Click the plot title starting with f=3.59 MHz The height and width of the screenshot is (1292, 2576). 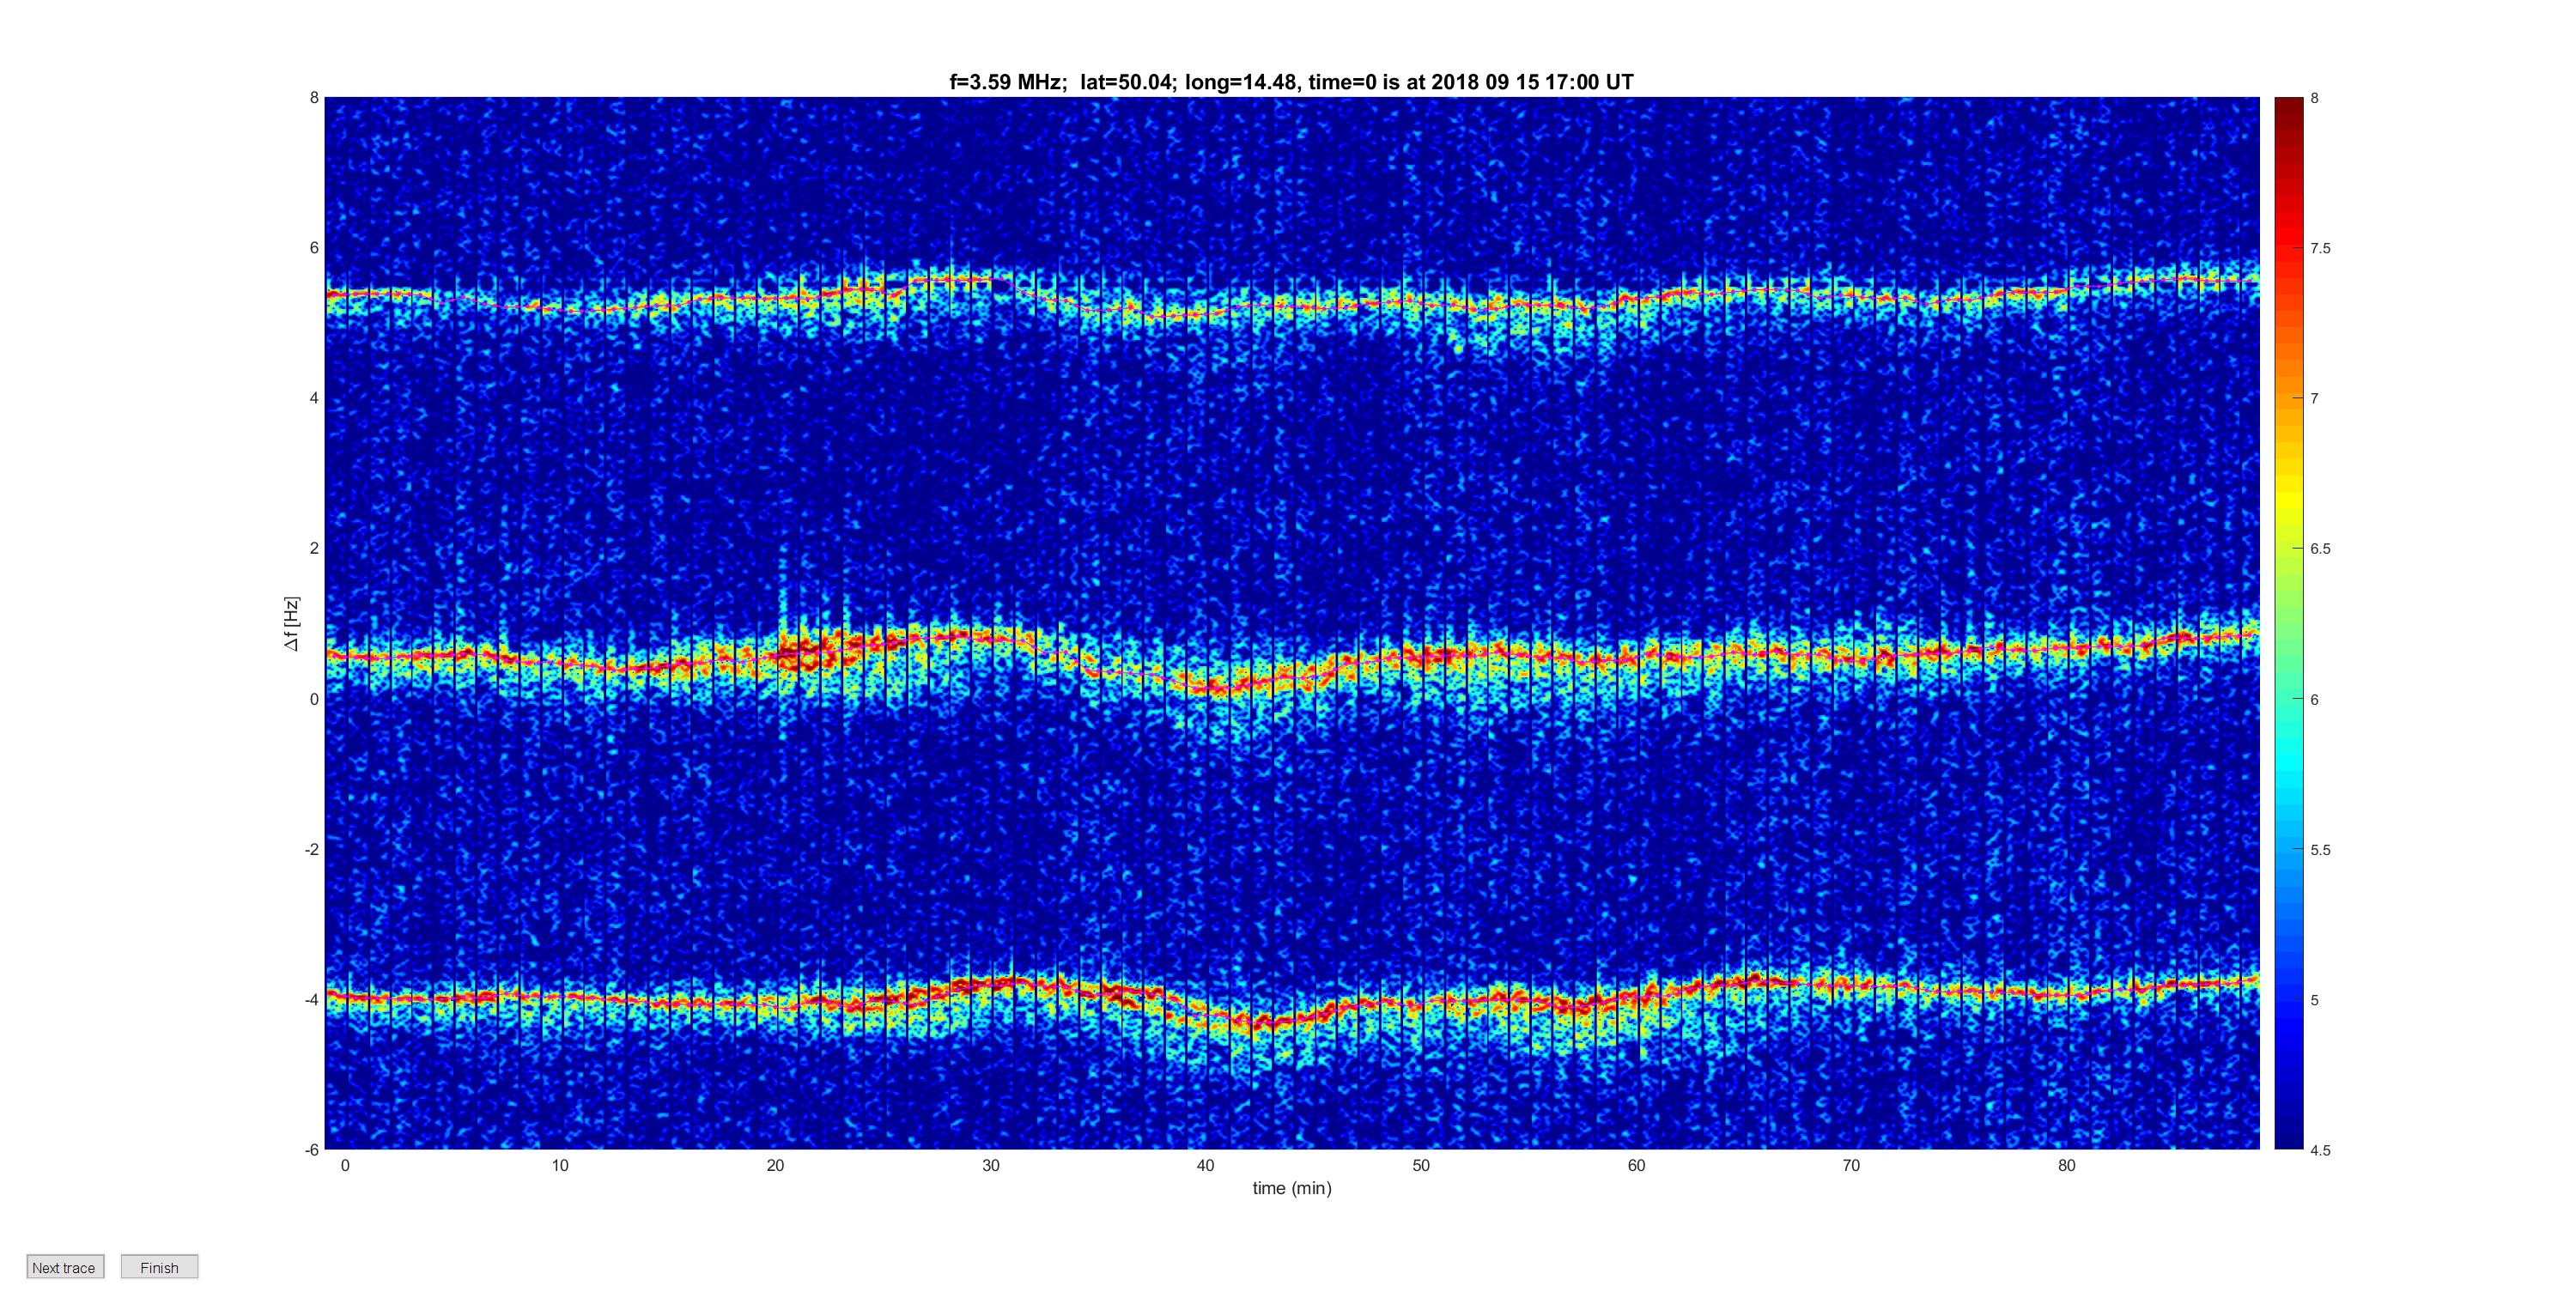pyautogui.click(x=1291, y=82)
